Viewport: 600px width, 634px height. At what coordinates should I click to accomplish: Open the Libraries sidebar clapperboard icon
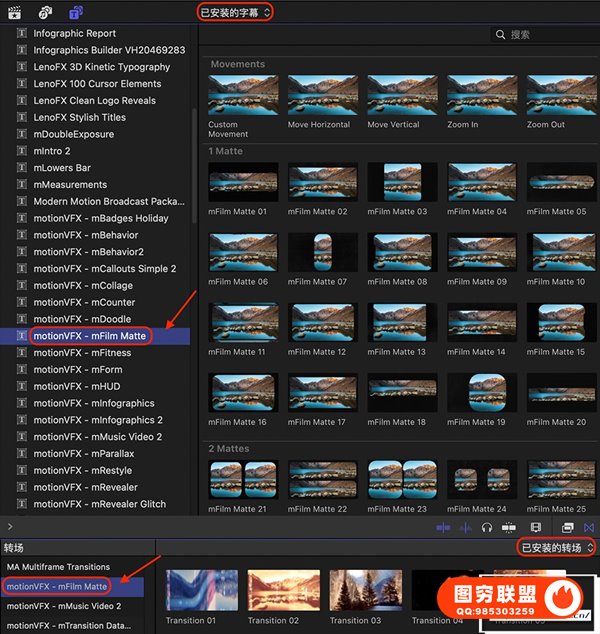coord(15,12)
